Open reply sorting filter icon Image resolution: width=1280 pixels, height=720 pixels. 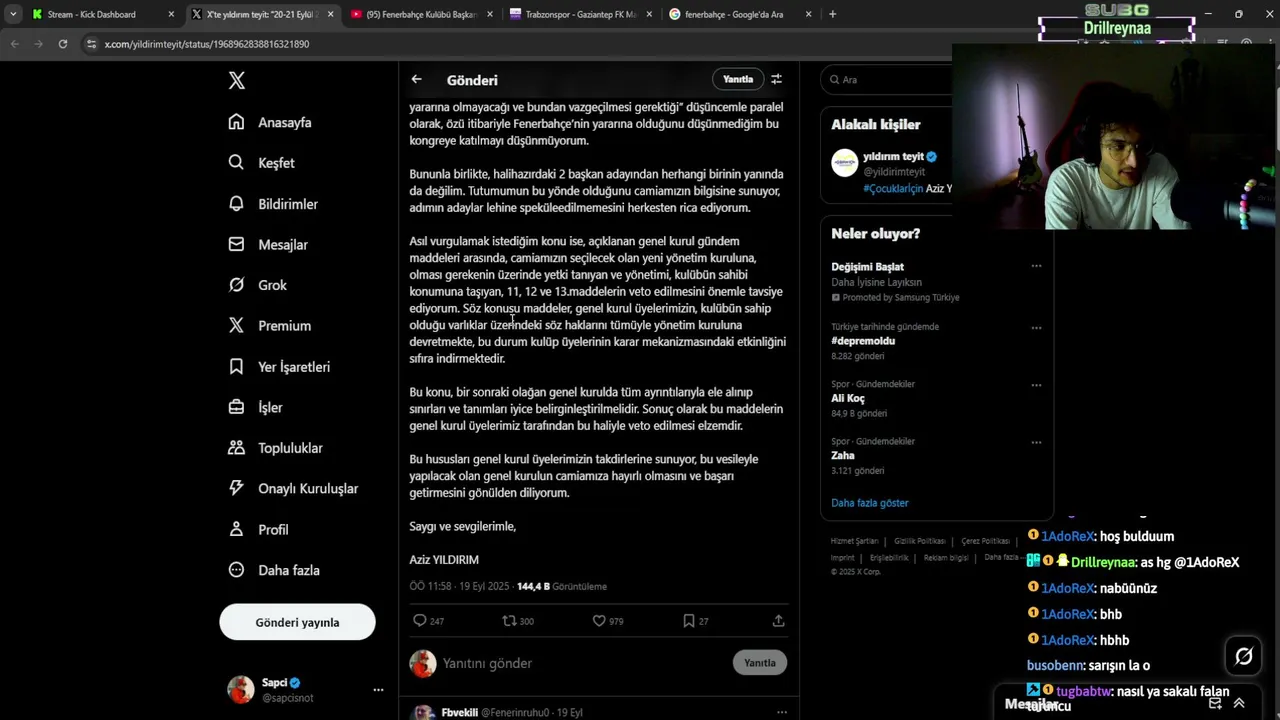click(x=776, y=79)
